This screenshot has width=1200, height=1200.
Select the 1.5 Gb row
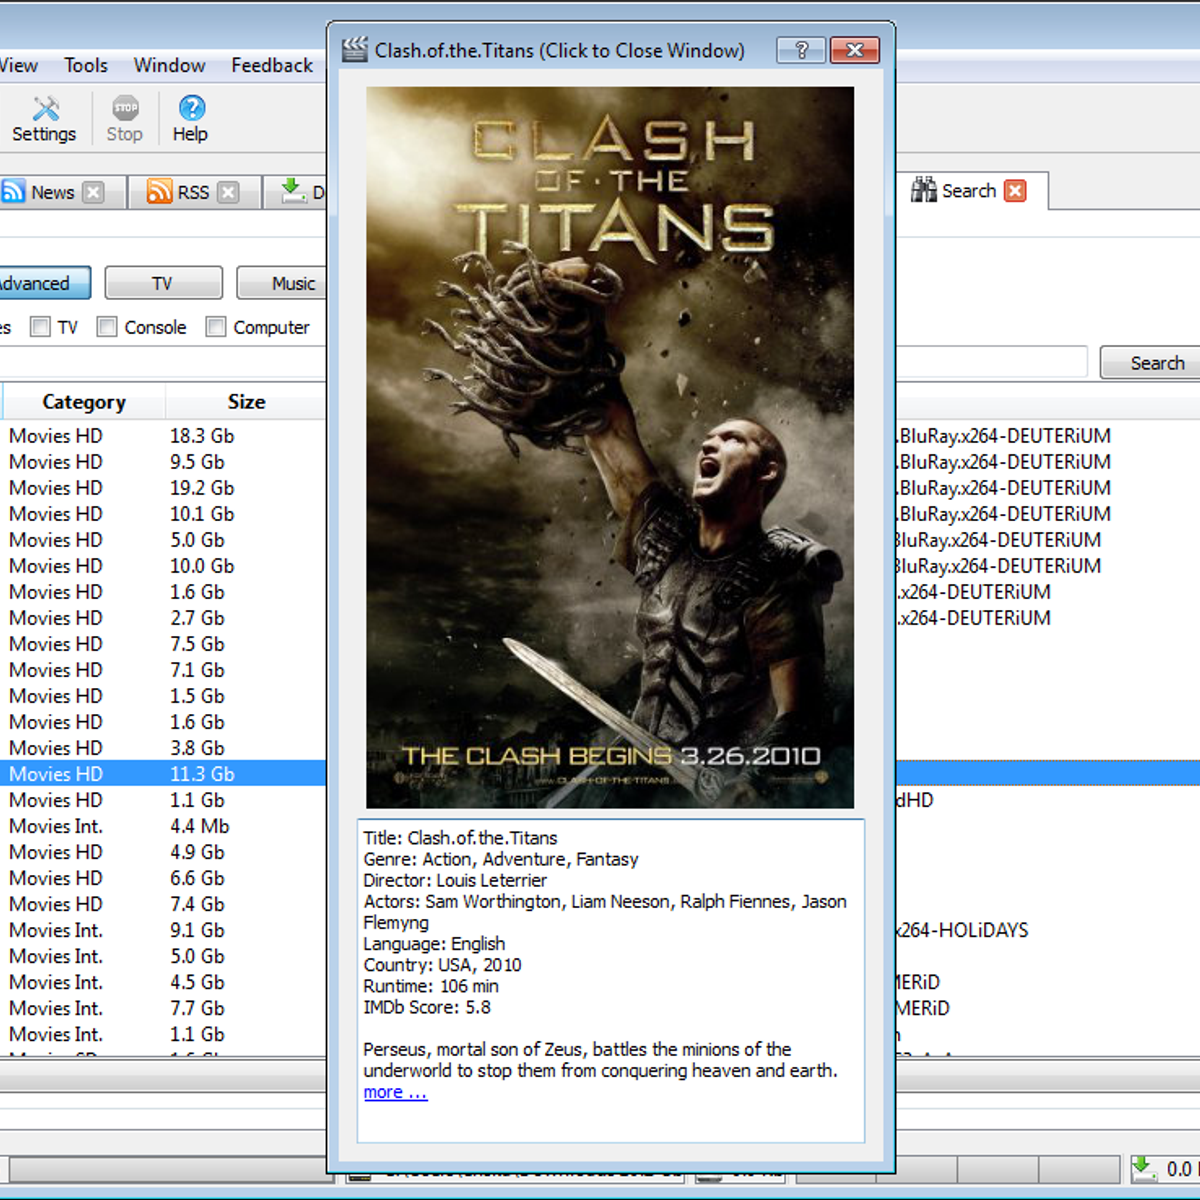pyautogui.click(x=163, y=696)
